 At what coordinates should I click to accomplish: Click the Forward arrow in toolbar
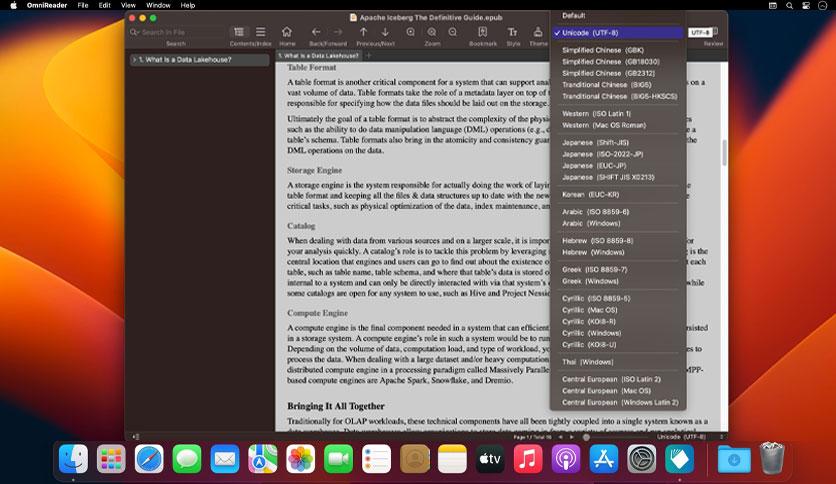coord(338,32)
